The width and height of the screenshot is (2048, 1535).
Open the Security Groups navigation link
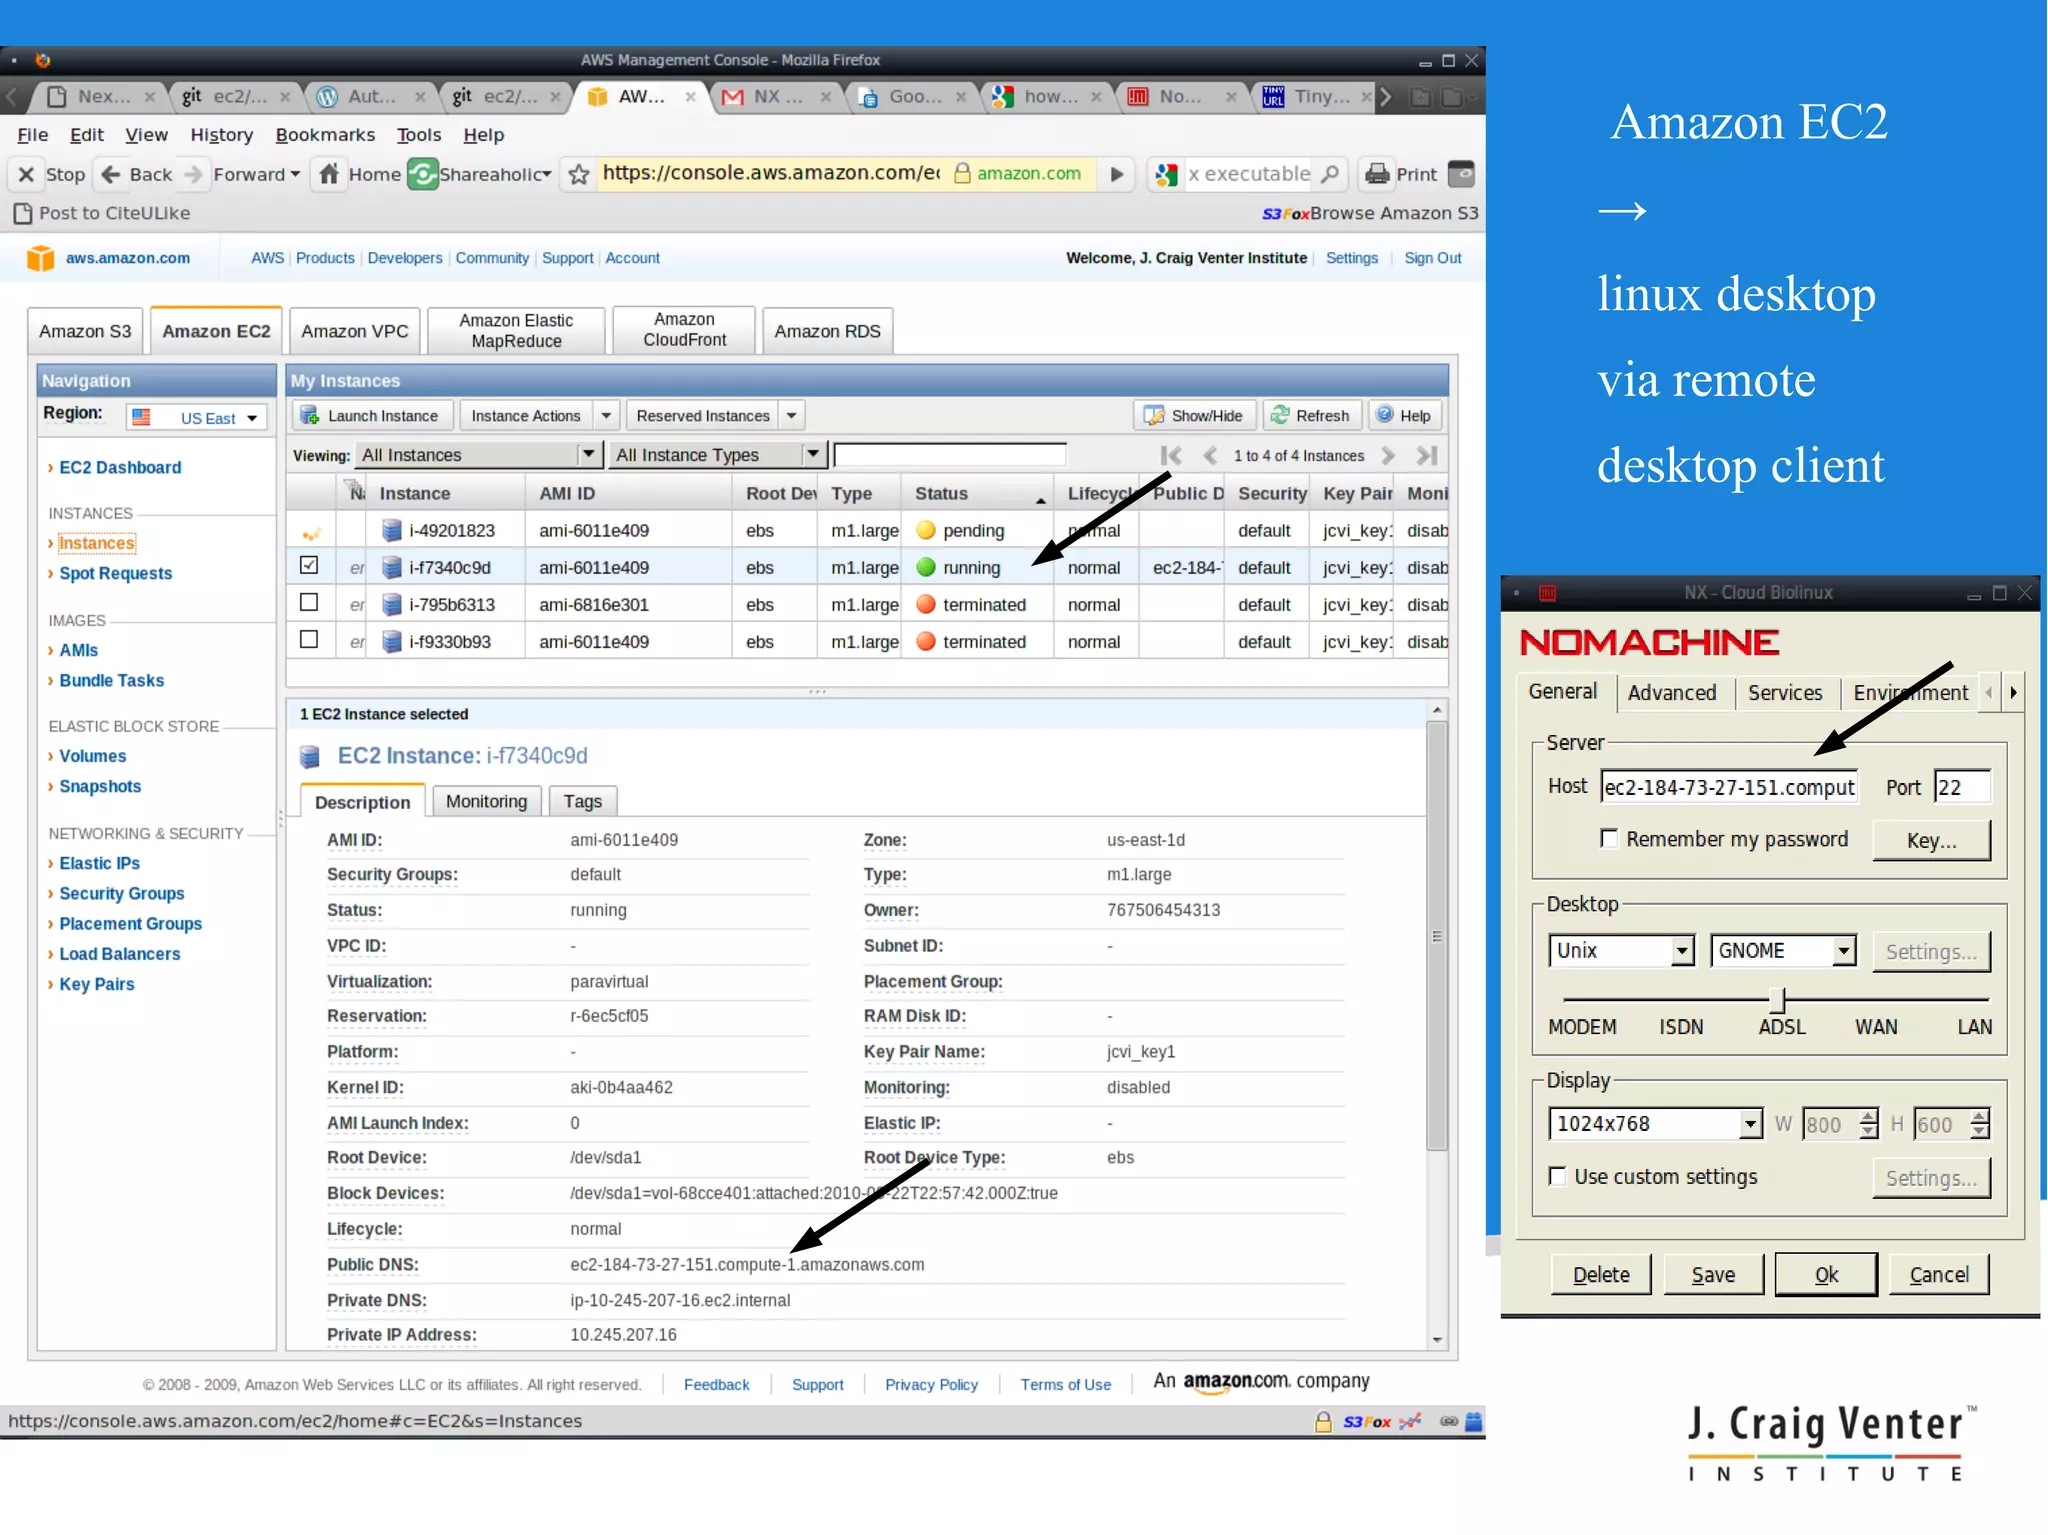pyautogui.click(x=121, y=894)
